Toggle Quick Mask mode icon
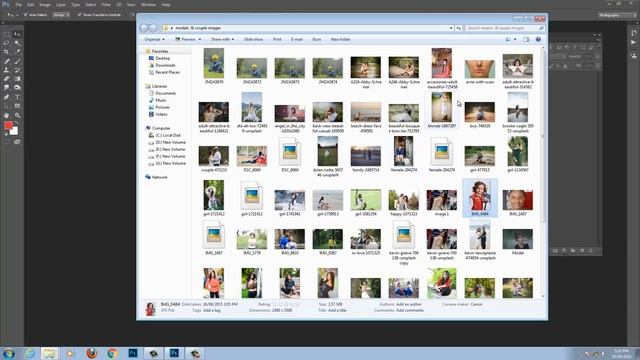The height and width of the screenshot is (360, 640). (x=7, y=142)
